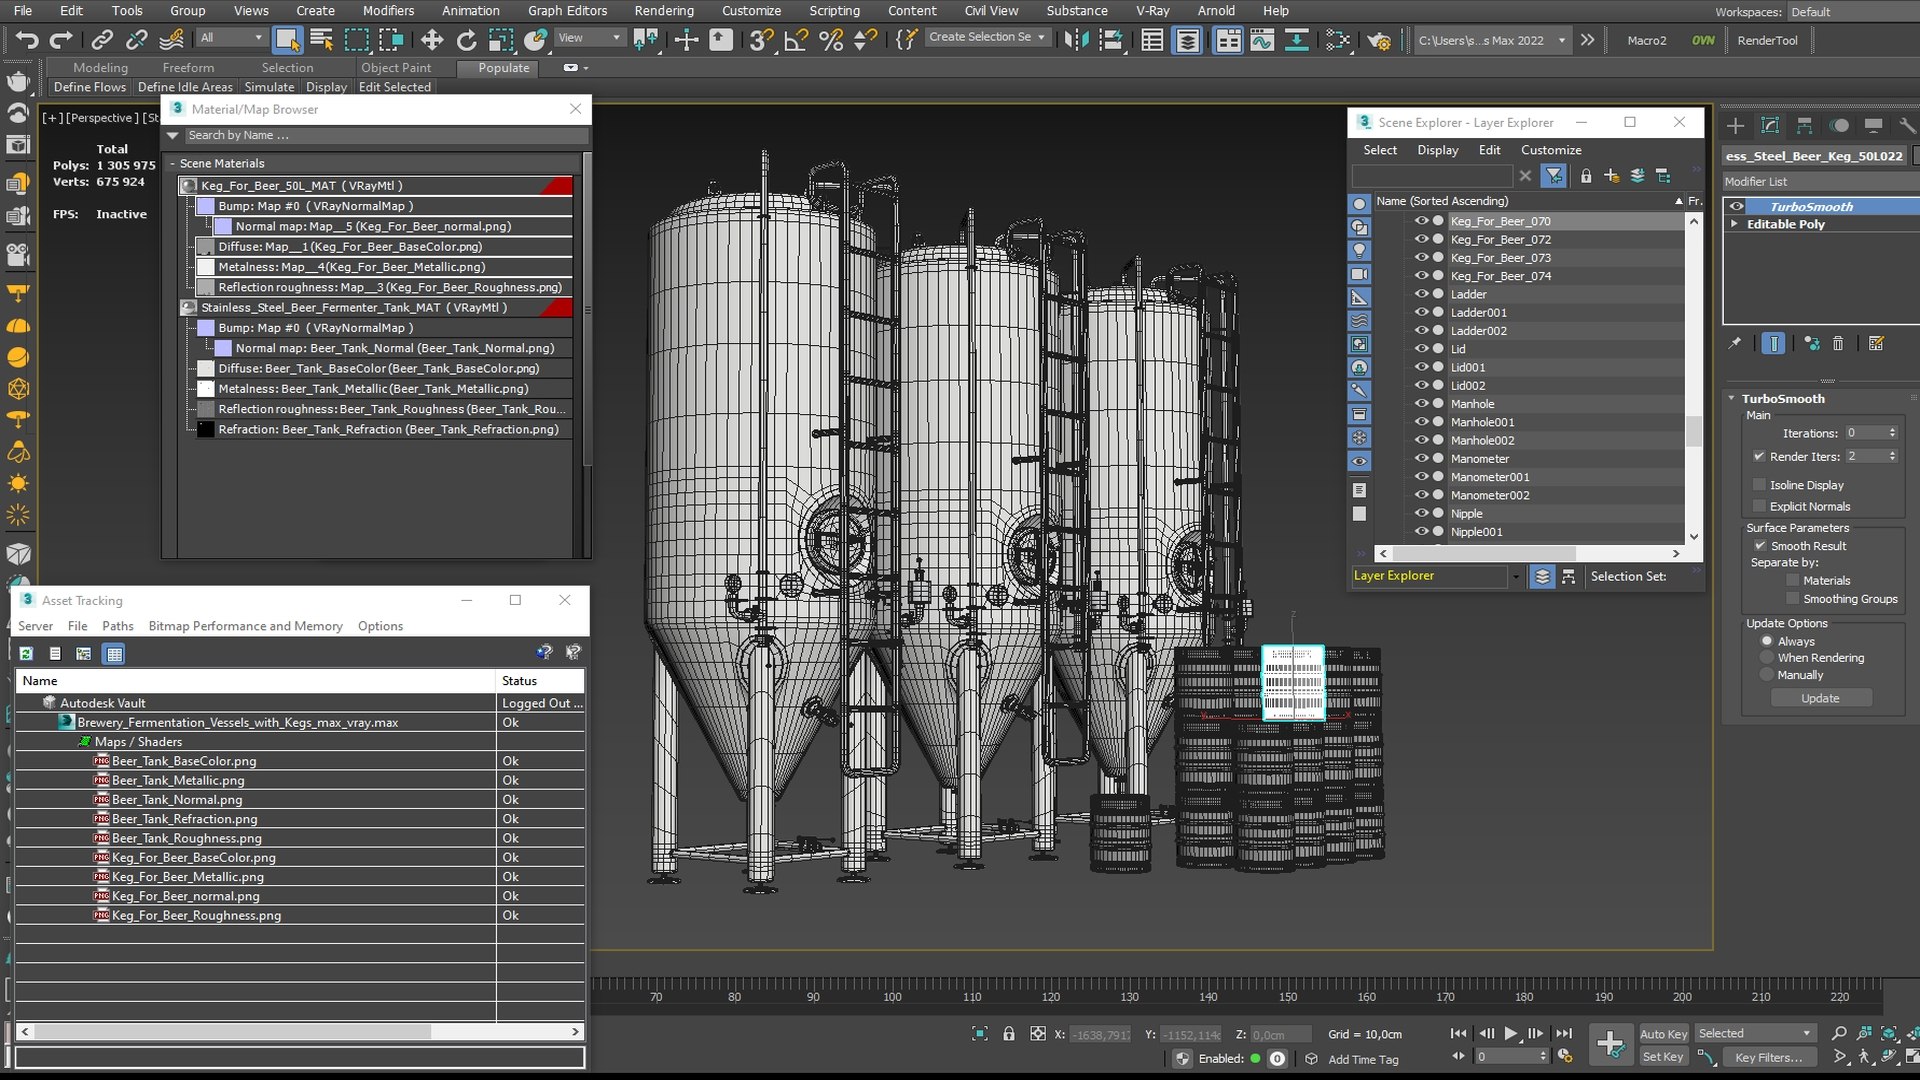Click Selection Lock toggle padlock icon
The width and height of the screenshot is (1920, 1080).
click(1009, 1034)
